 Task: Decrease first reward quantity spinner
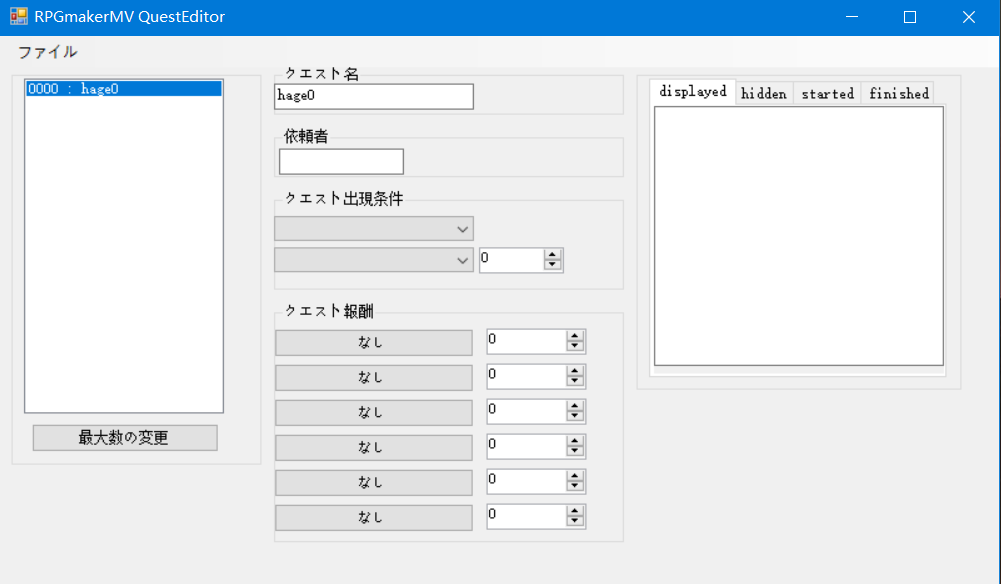(x=575, y=347)
